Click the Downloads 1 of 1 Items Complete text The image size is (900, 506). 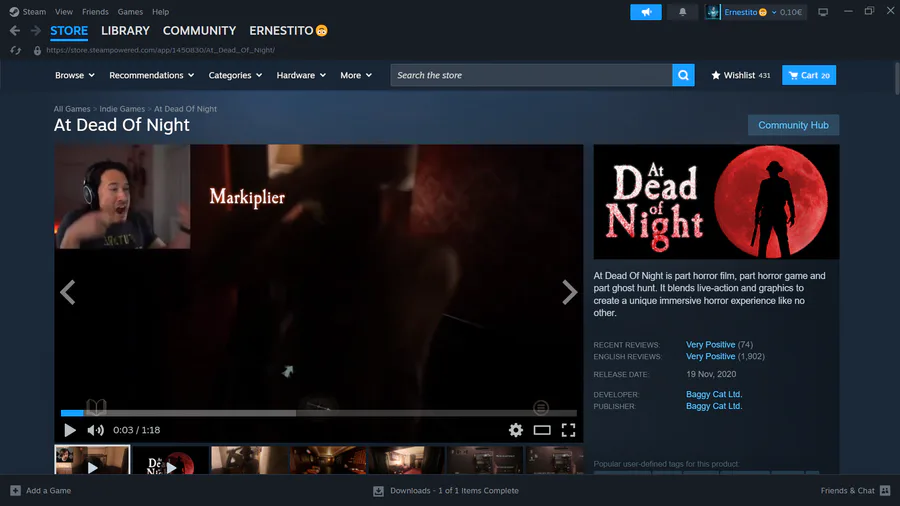click(455, 491)
